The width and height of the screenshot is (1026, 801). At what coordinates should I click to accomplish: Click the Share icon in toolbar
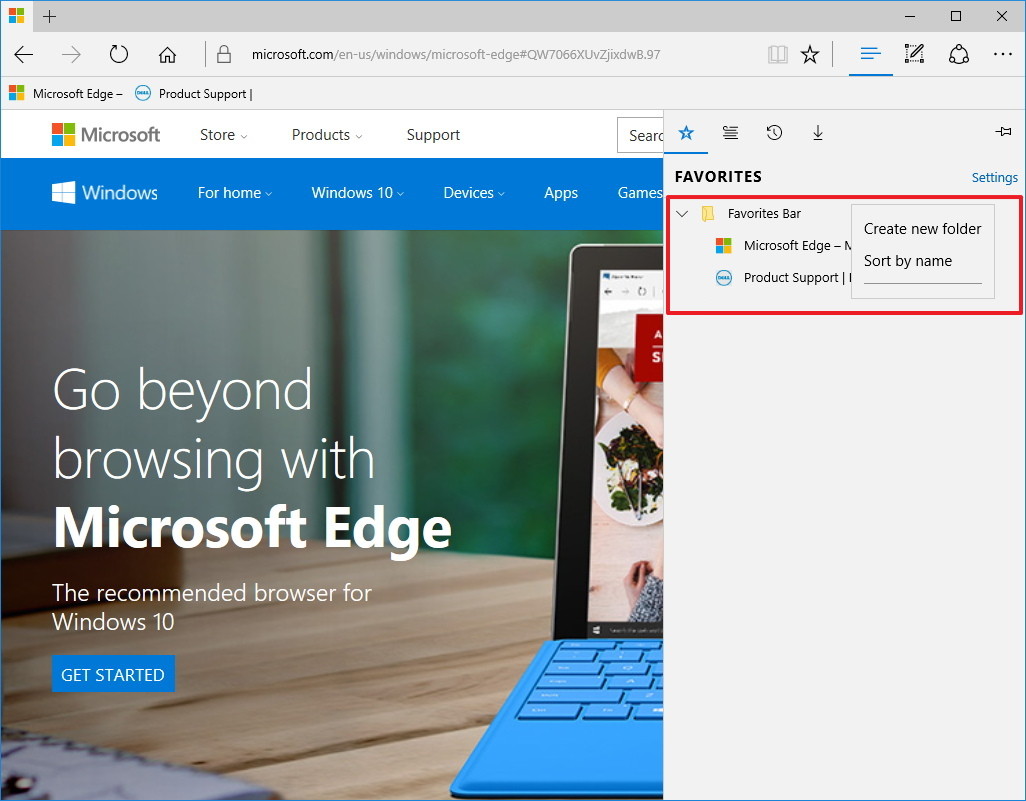[959, 54]
